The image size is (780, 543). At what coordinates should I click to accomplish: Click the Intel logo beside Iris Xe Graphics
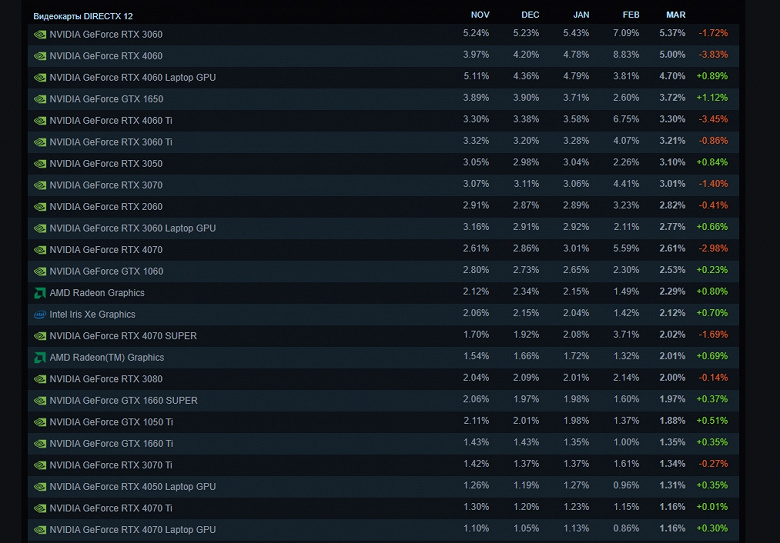click(40, 314)
